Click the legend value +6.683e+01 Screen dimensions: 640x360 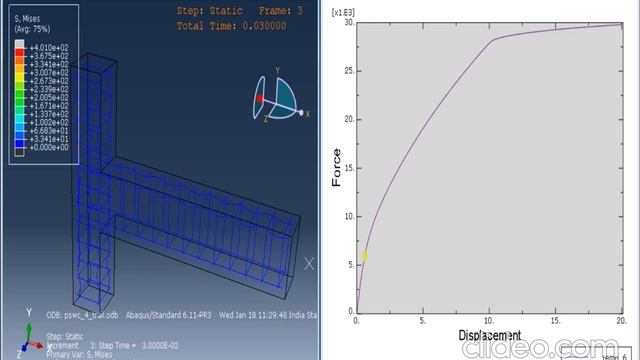point(49,131)
